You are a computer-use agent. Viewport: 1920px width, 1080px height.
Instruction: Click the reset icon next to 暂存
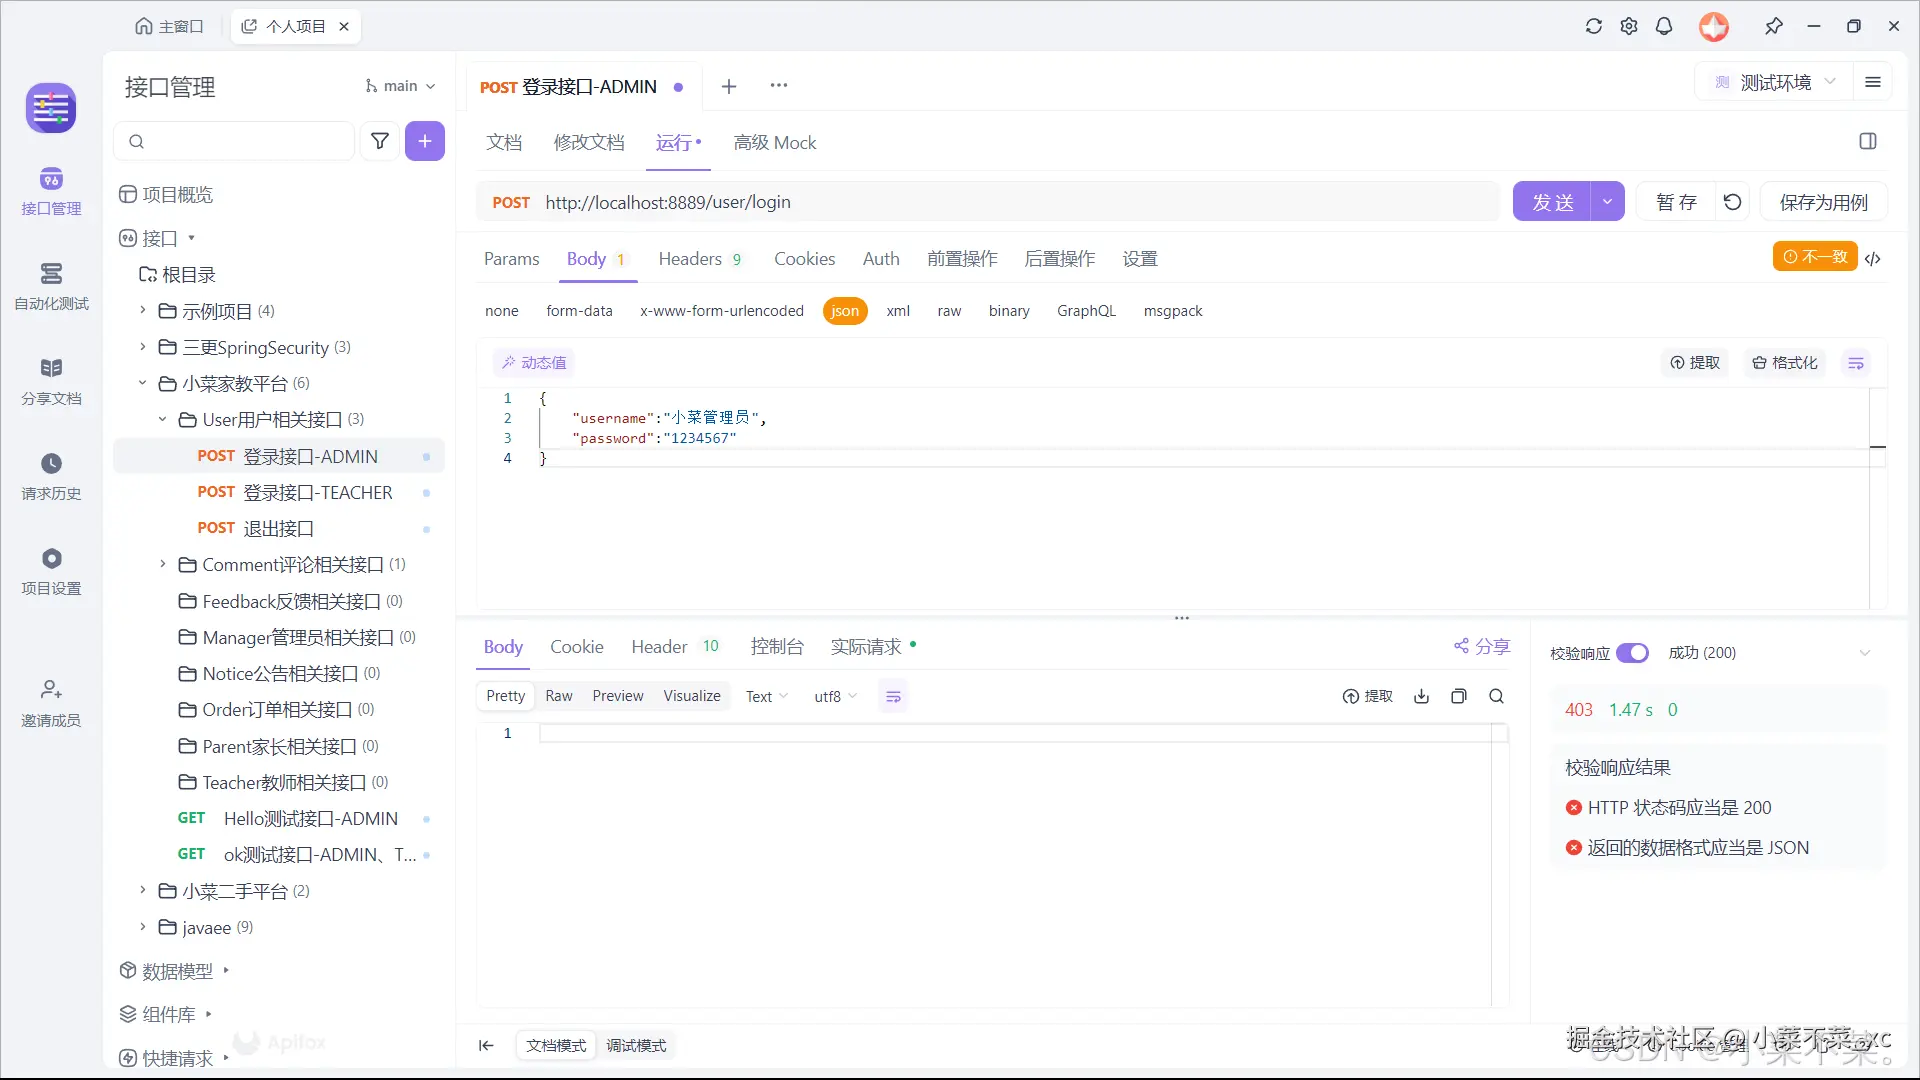[1733, 202]
